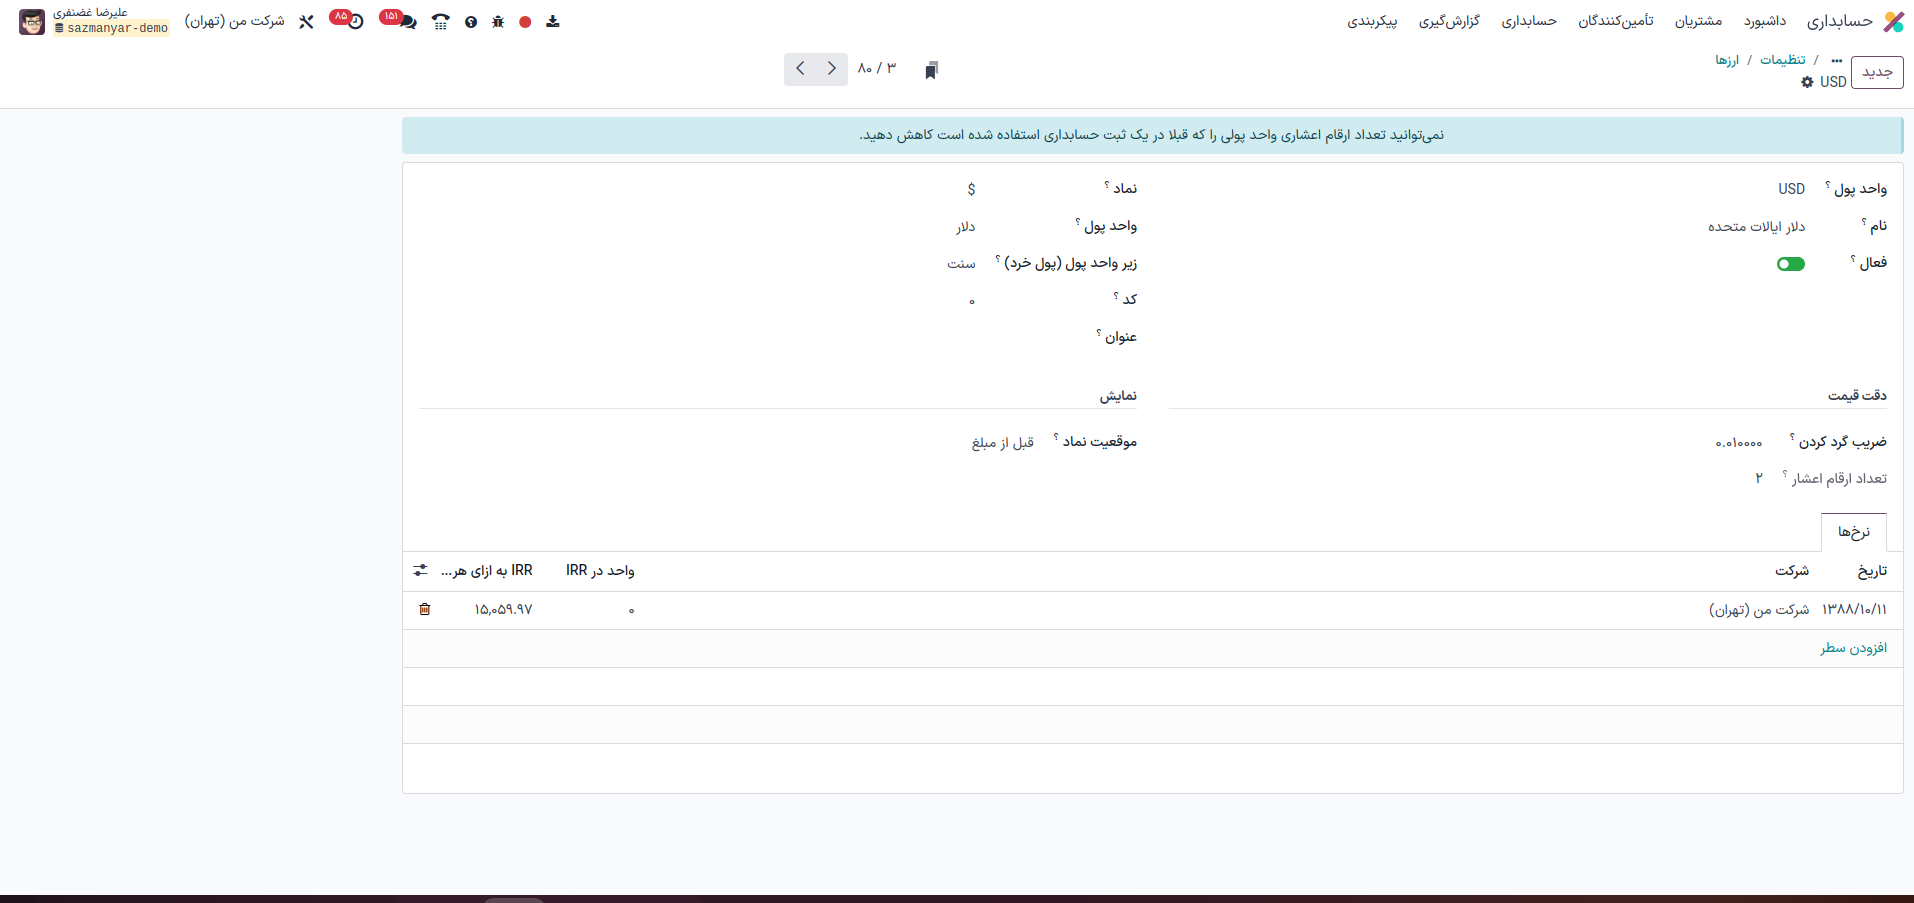Screen dimensions: 1914x903
Task: Click the جدید (New) button
Action: (x=1876, y=72)
